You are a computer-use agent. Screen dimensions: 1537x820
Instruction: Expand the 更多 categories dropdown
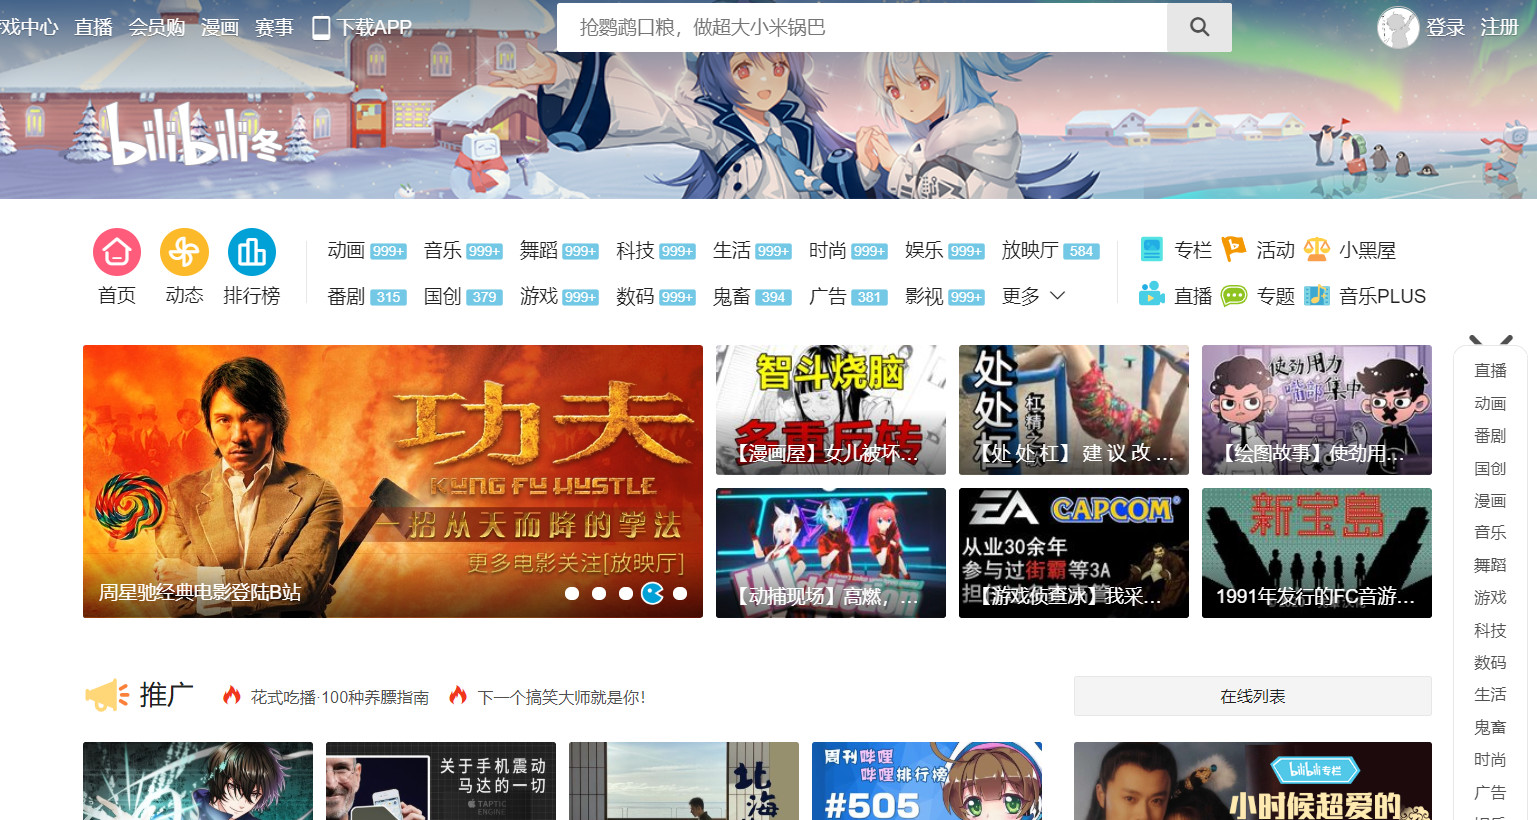point(1034,296)
